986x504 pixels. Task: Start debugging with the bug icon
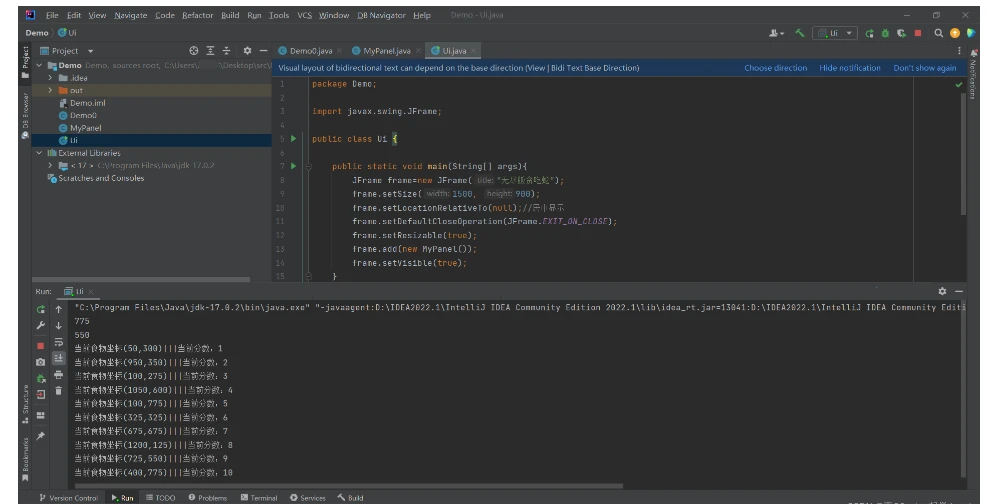[884, 33]
